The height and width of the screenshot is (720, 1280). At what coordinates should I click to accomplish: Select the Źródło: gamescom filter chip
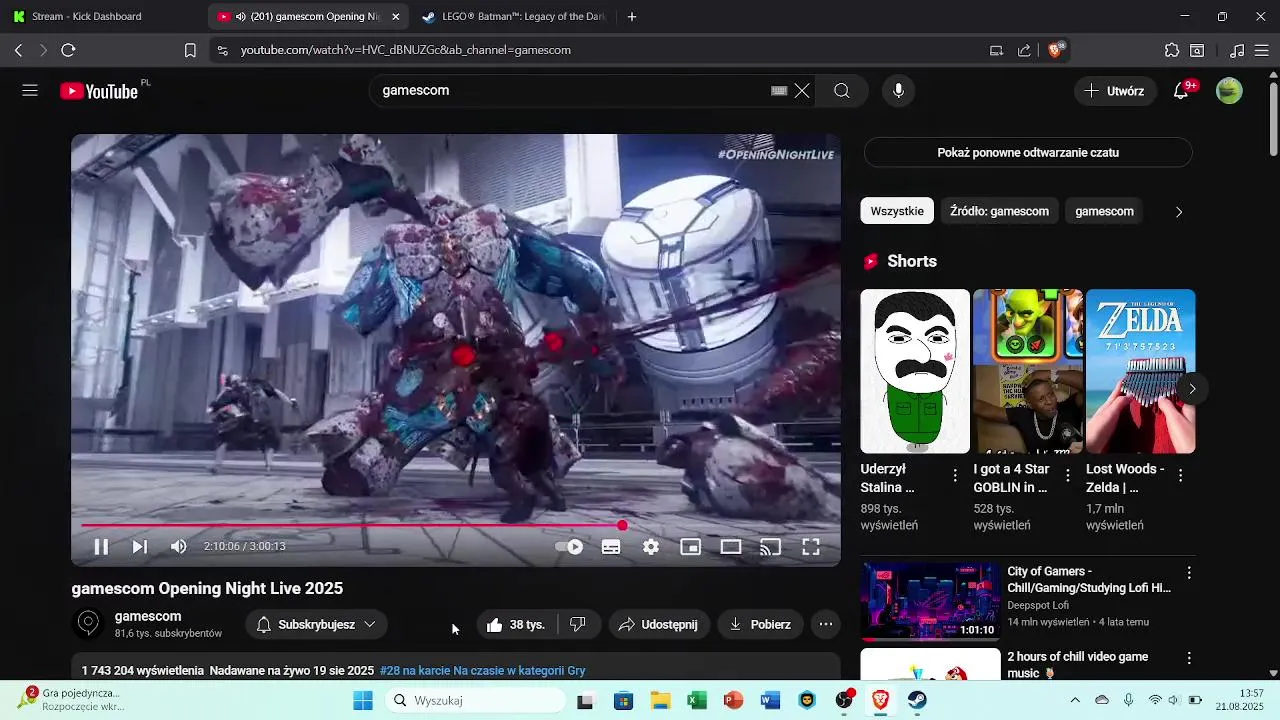(999, 211)
